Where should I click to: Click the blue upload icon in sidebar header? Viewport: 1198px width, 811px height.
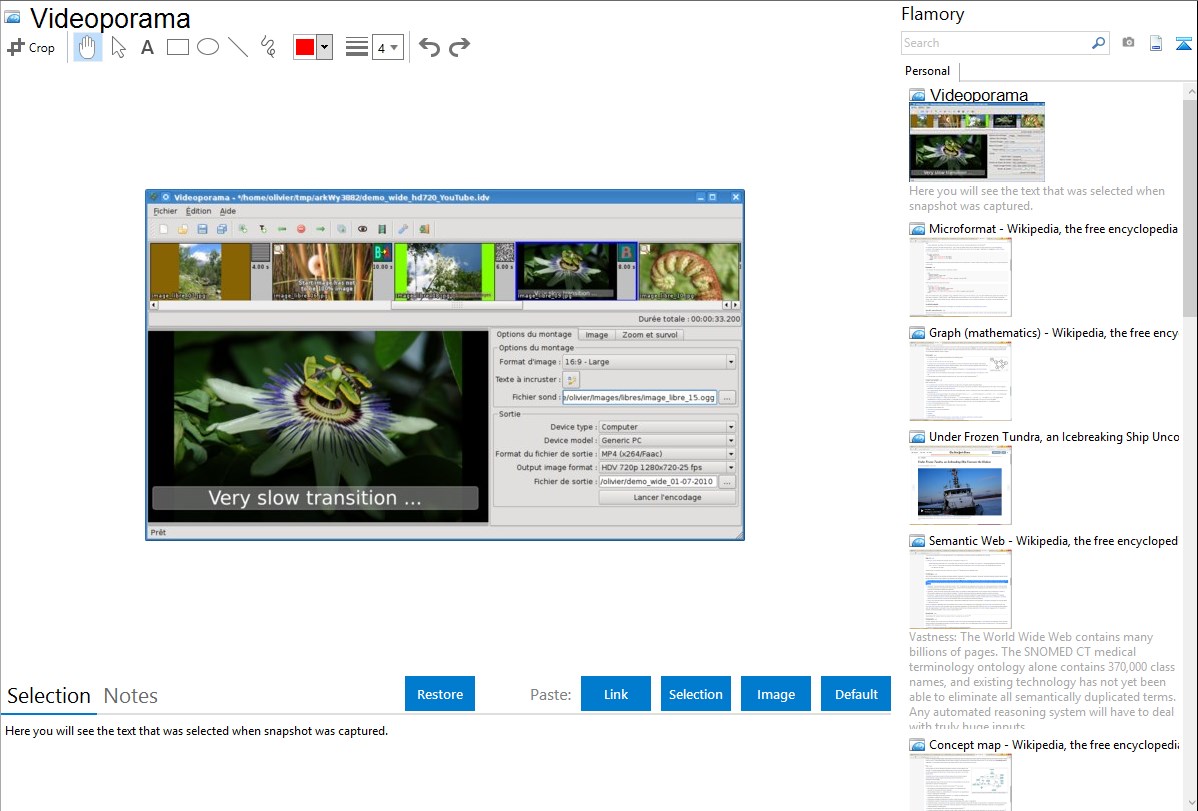click(x=1183, y=43)
